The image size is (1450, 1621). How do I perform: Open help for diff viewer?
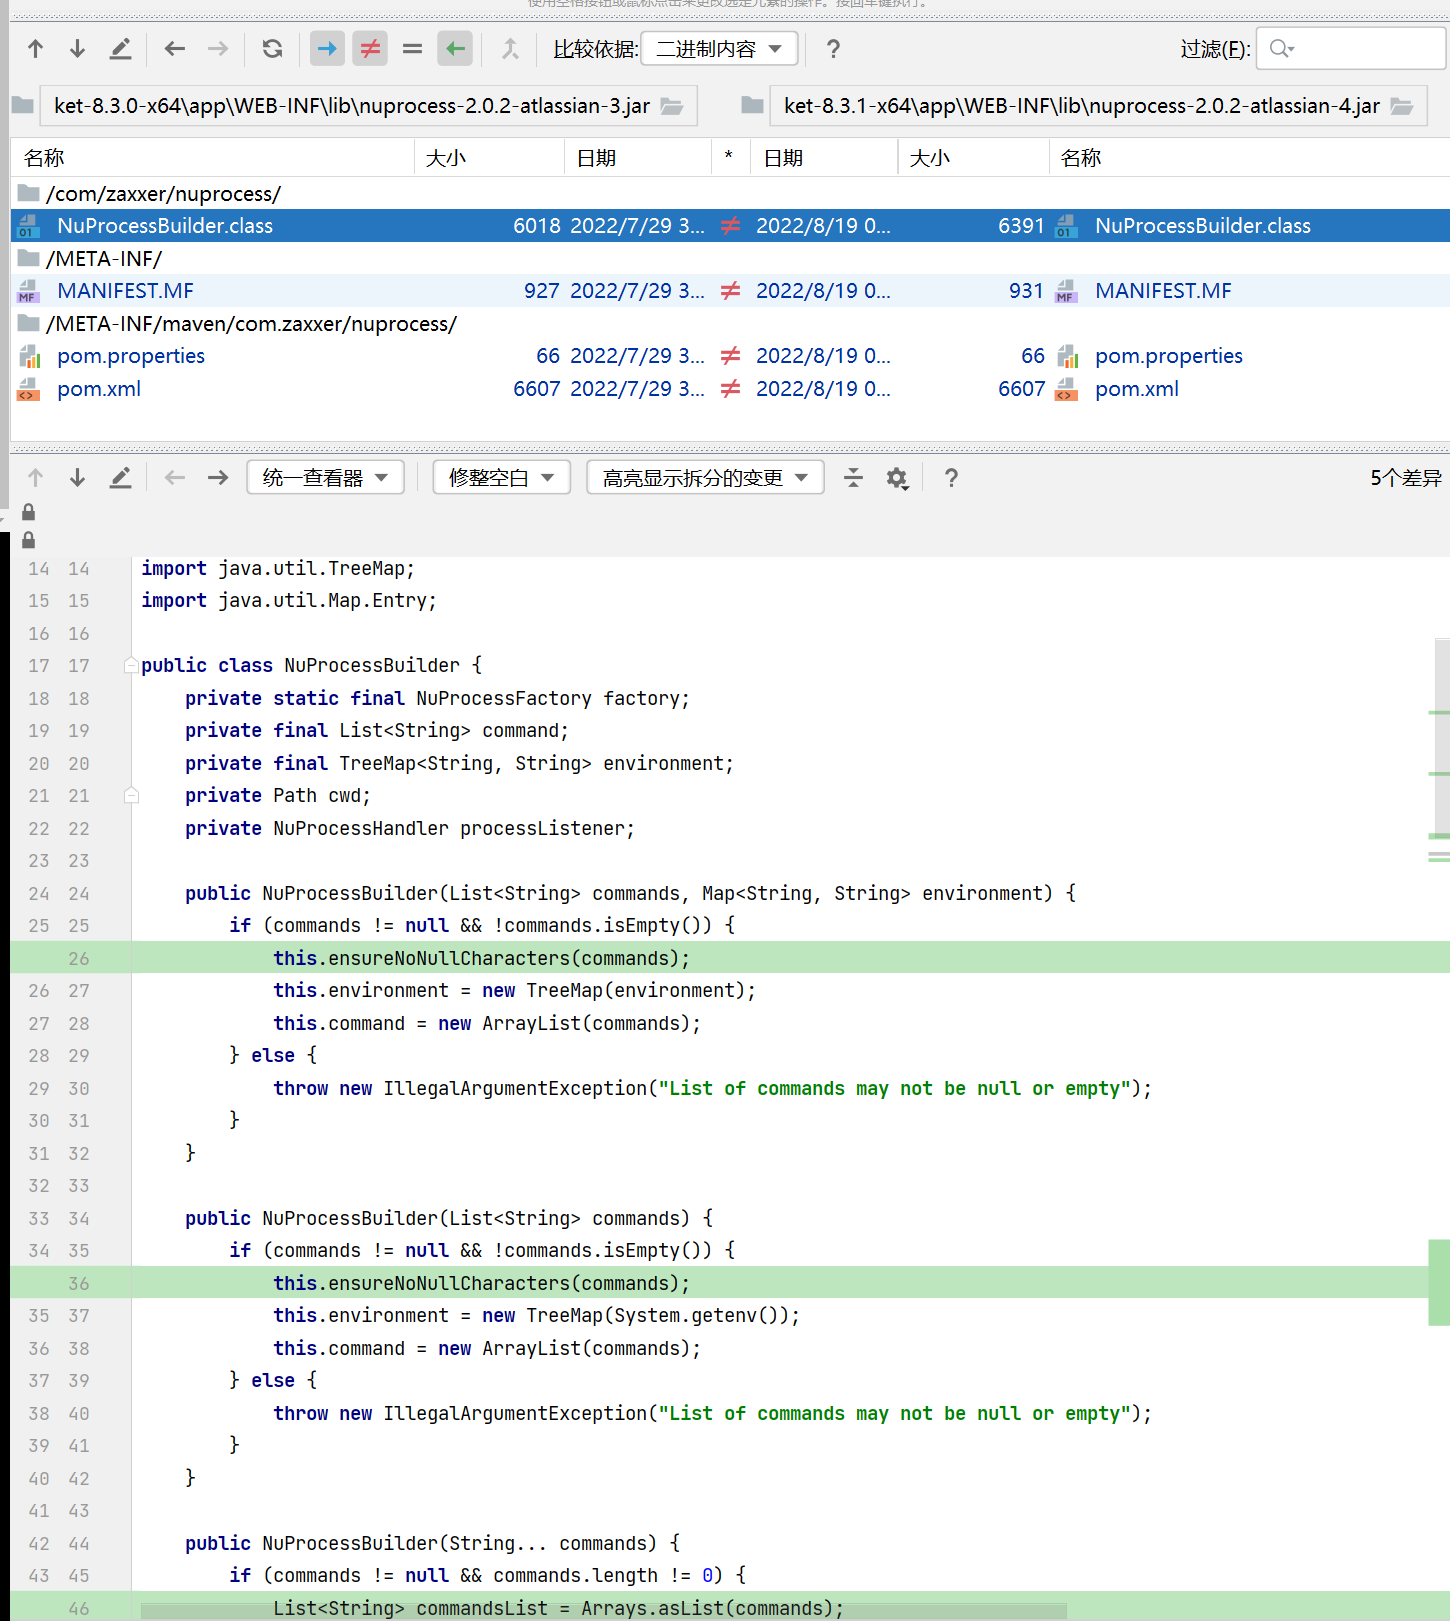point(951,478)
